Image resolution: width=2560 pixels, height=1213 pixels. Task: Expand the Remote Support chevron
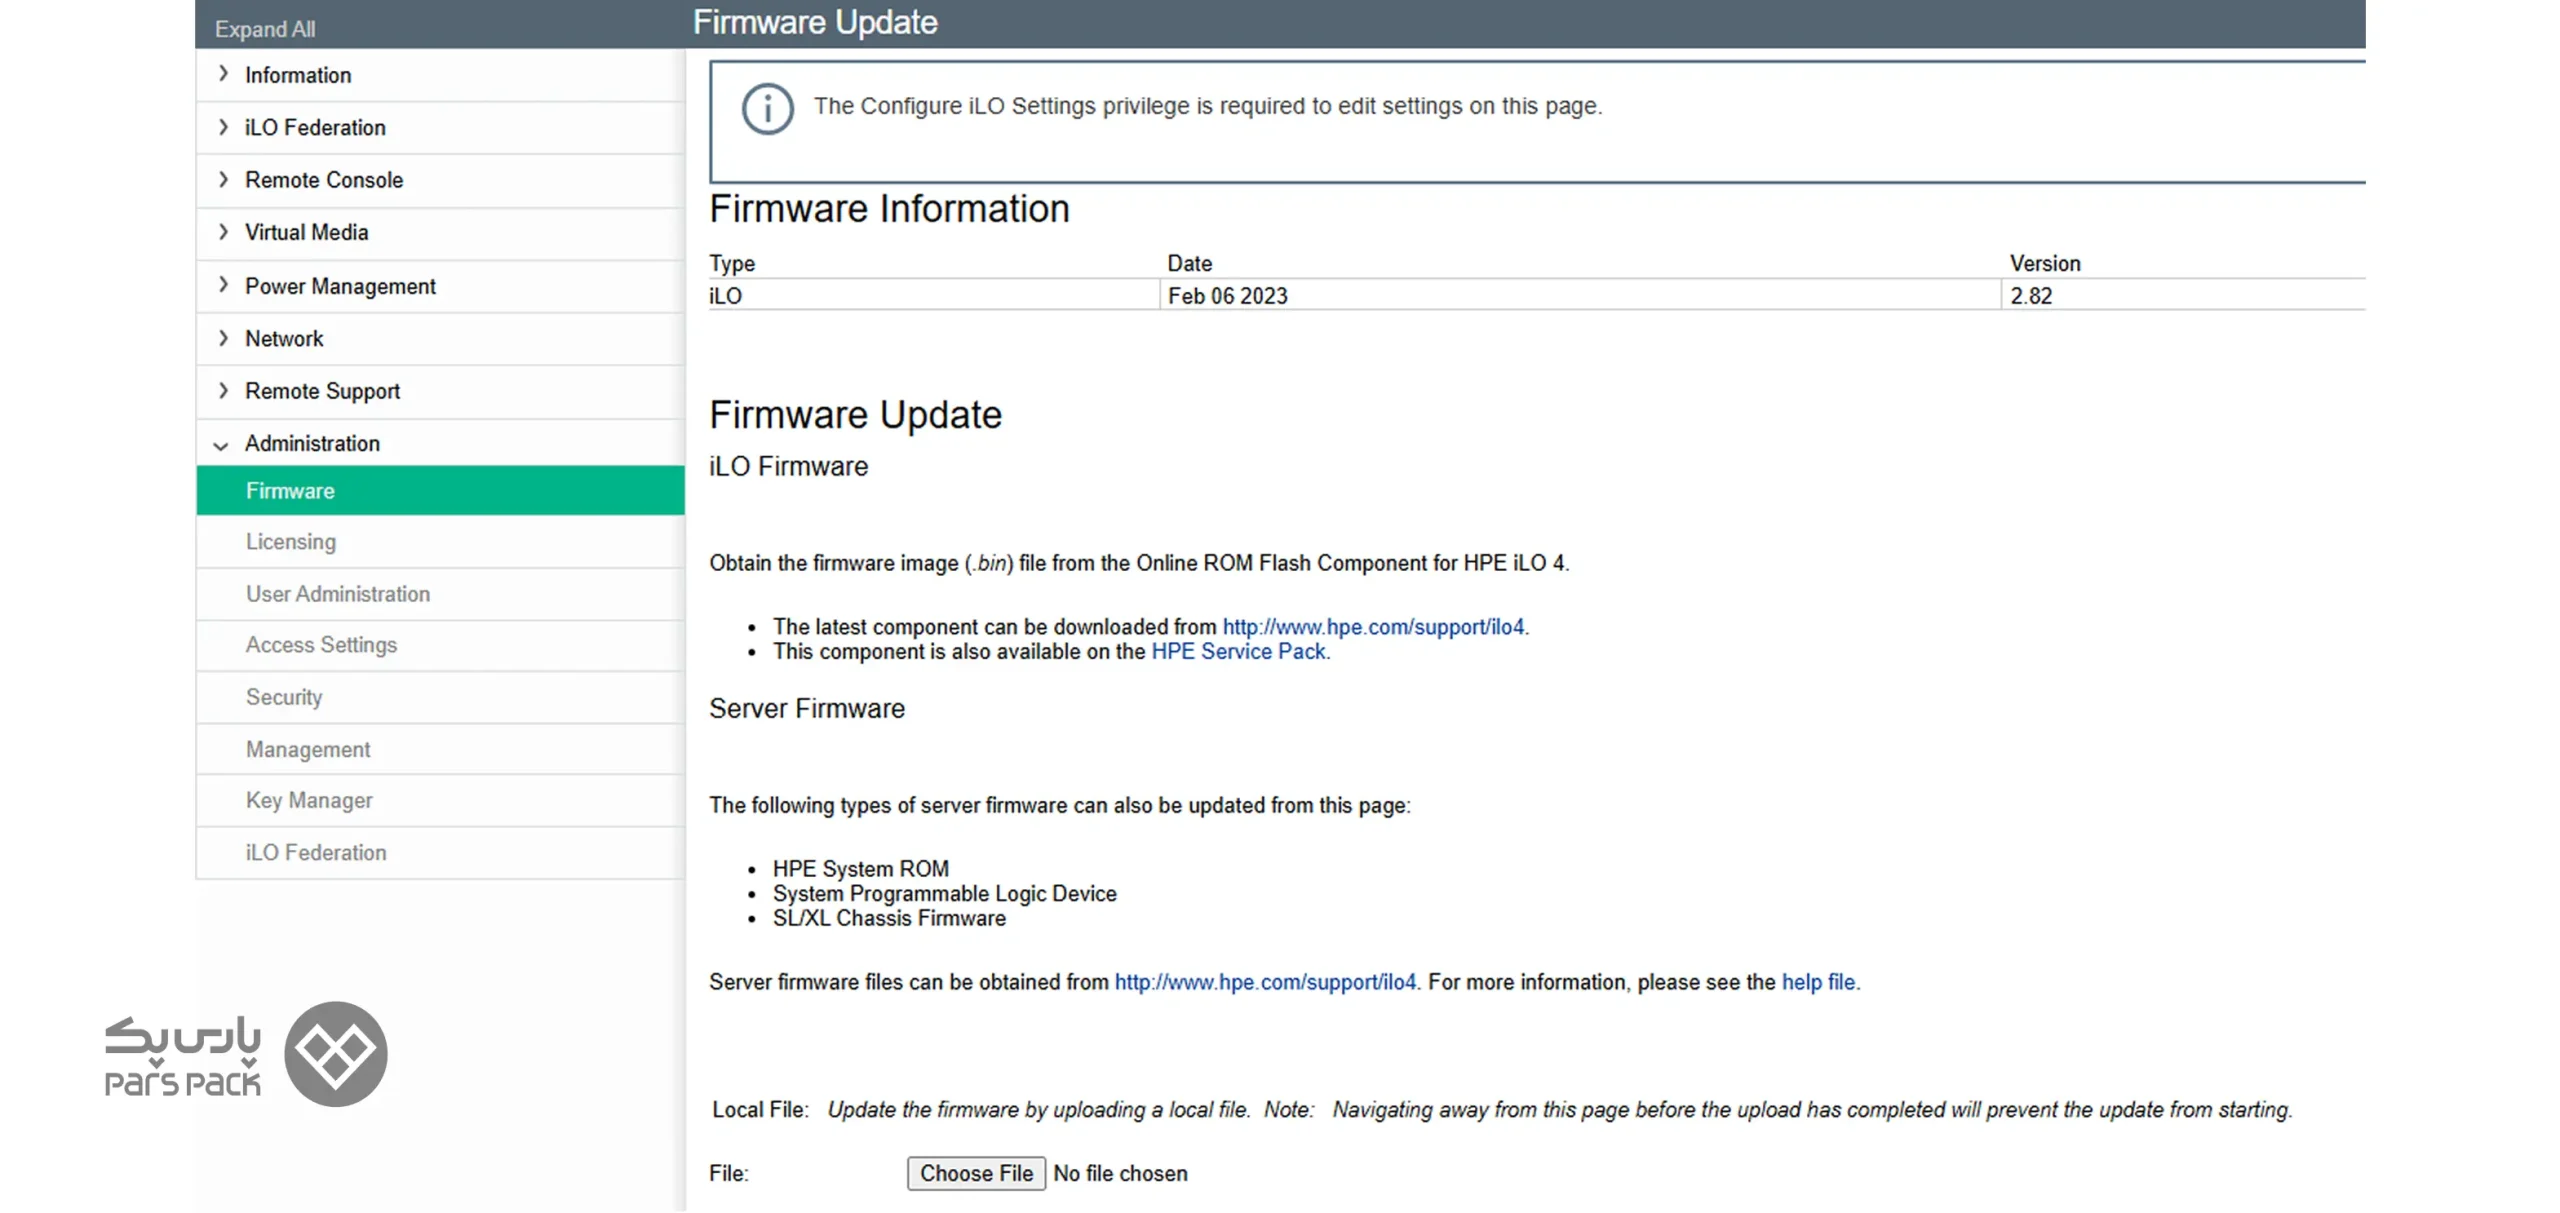point(223,390)
